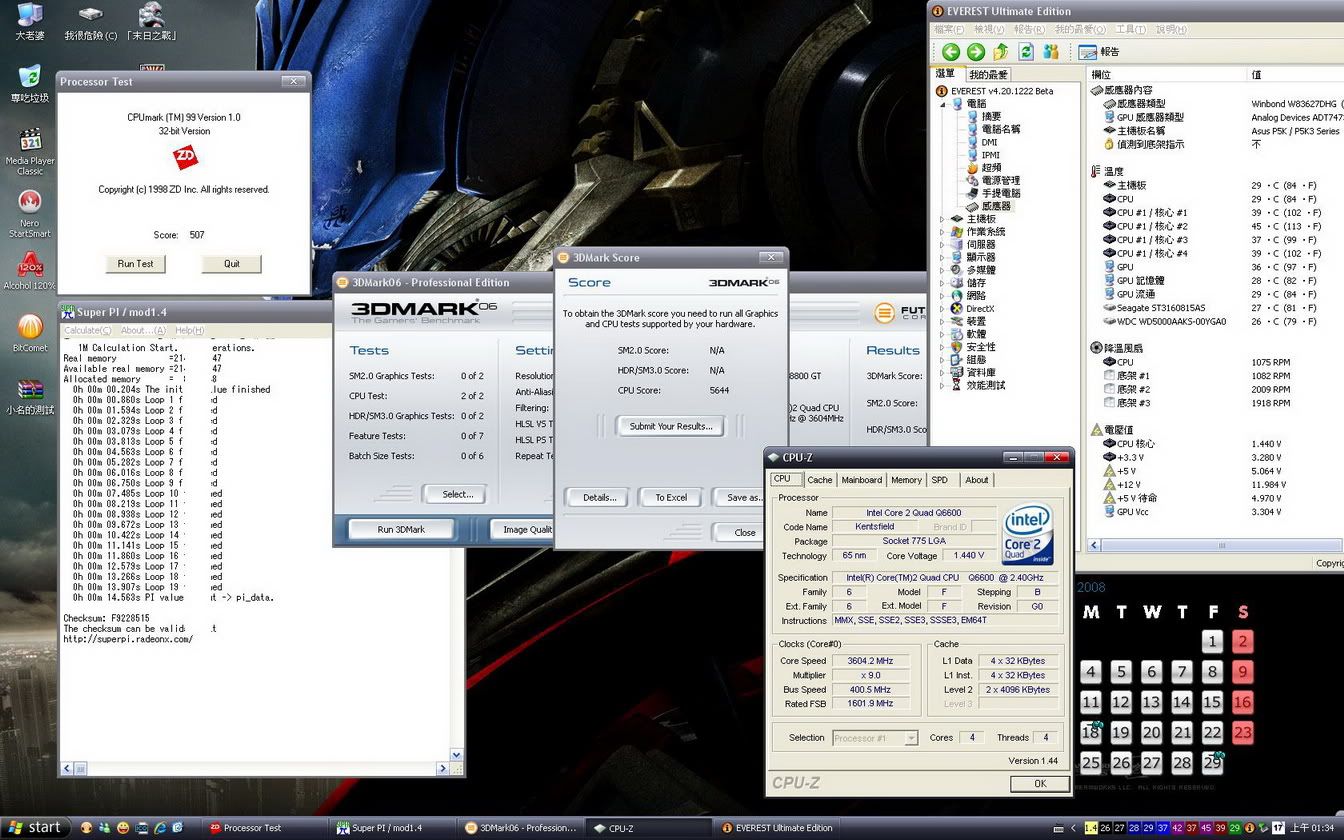Image resolution: width=1344 pixels, height=840 pixels.
Task: Click Details button in 3DMark Score
Action: (600, 497)
